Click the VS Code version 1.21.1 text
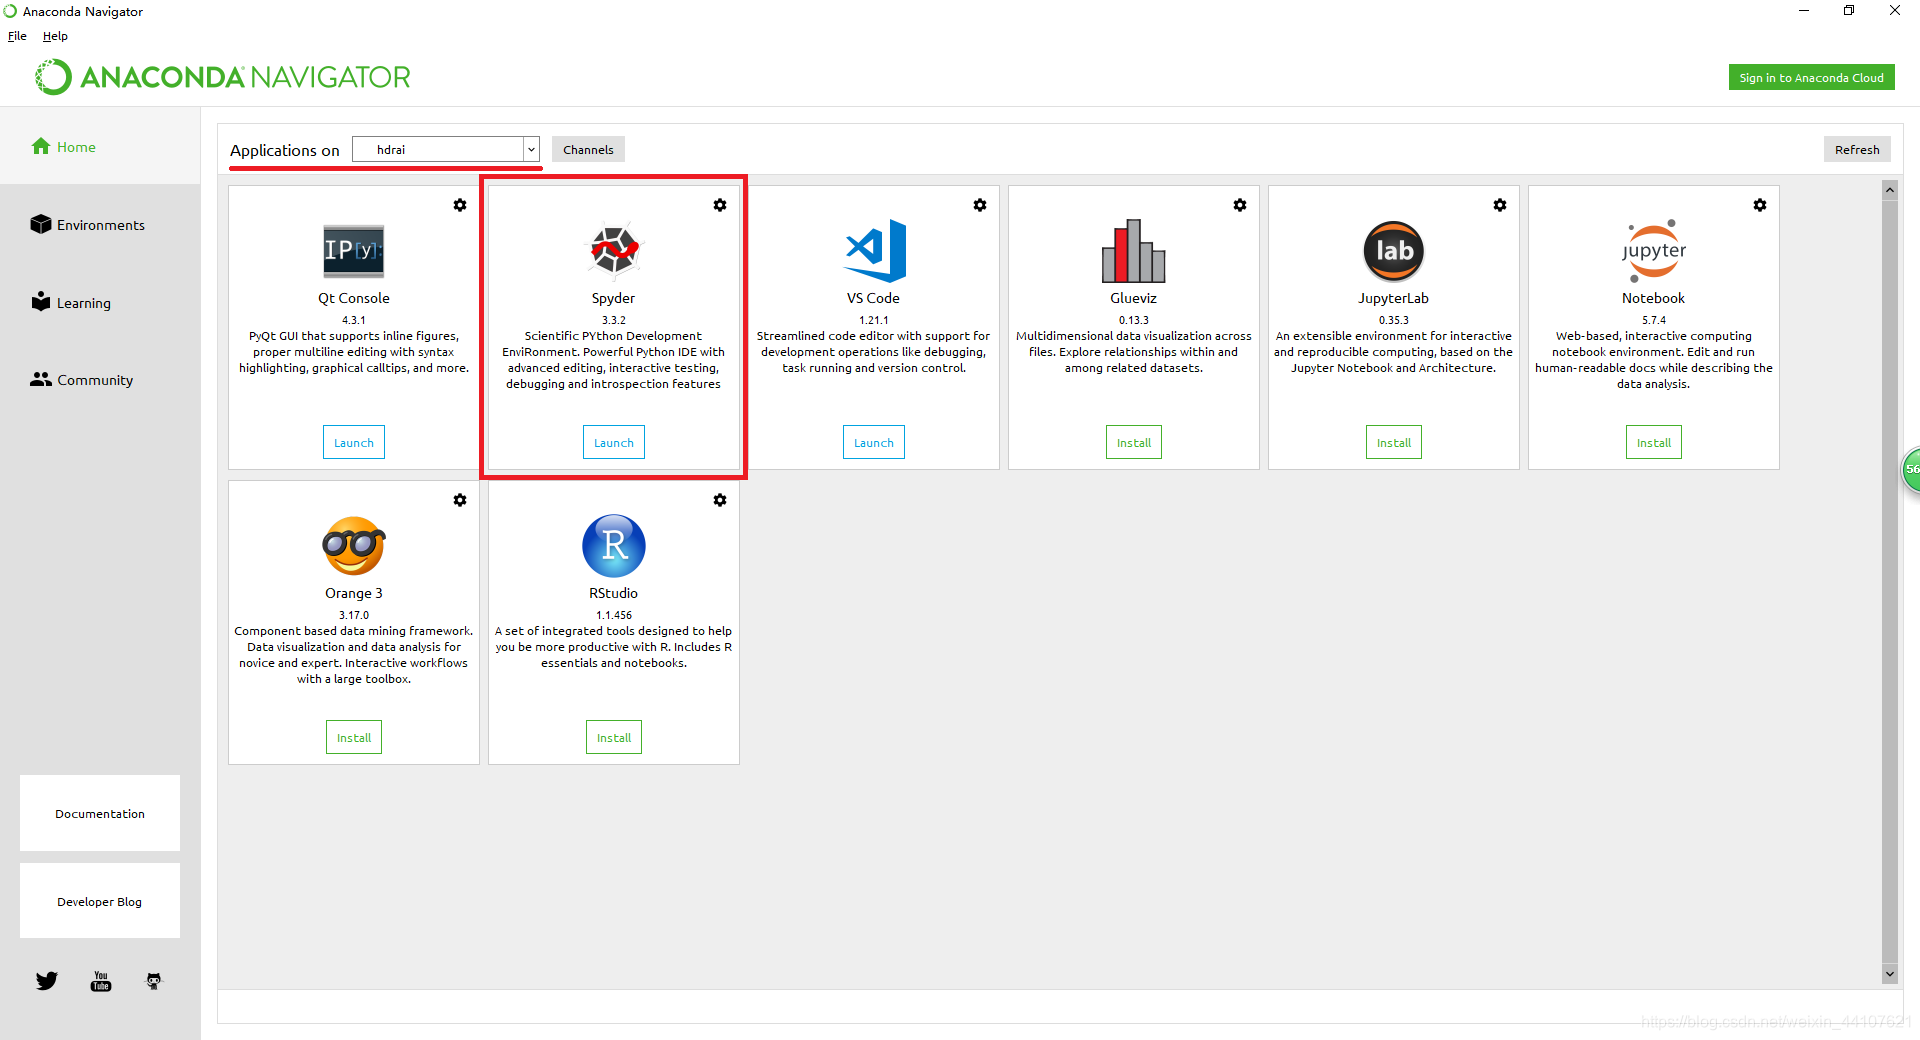Image resolution: width=1920 pixels, height=1040 pixels. click(874, 321)
